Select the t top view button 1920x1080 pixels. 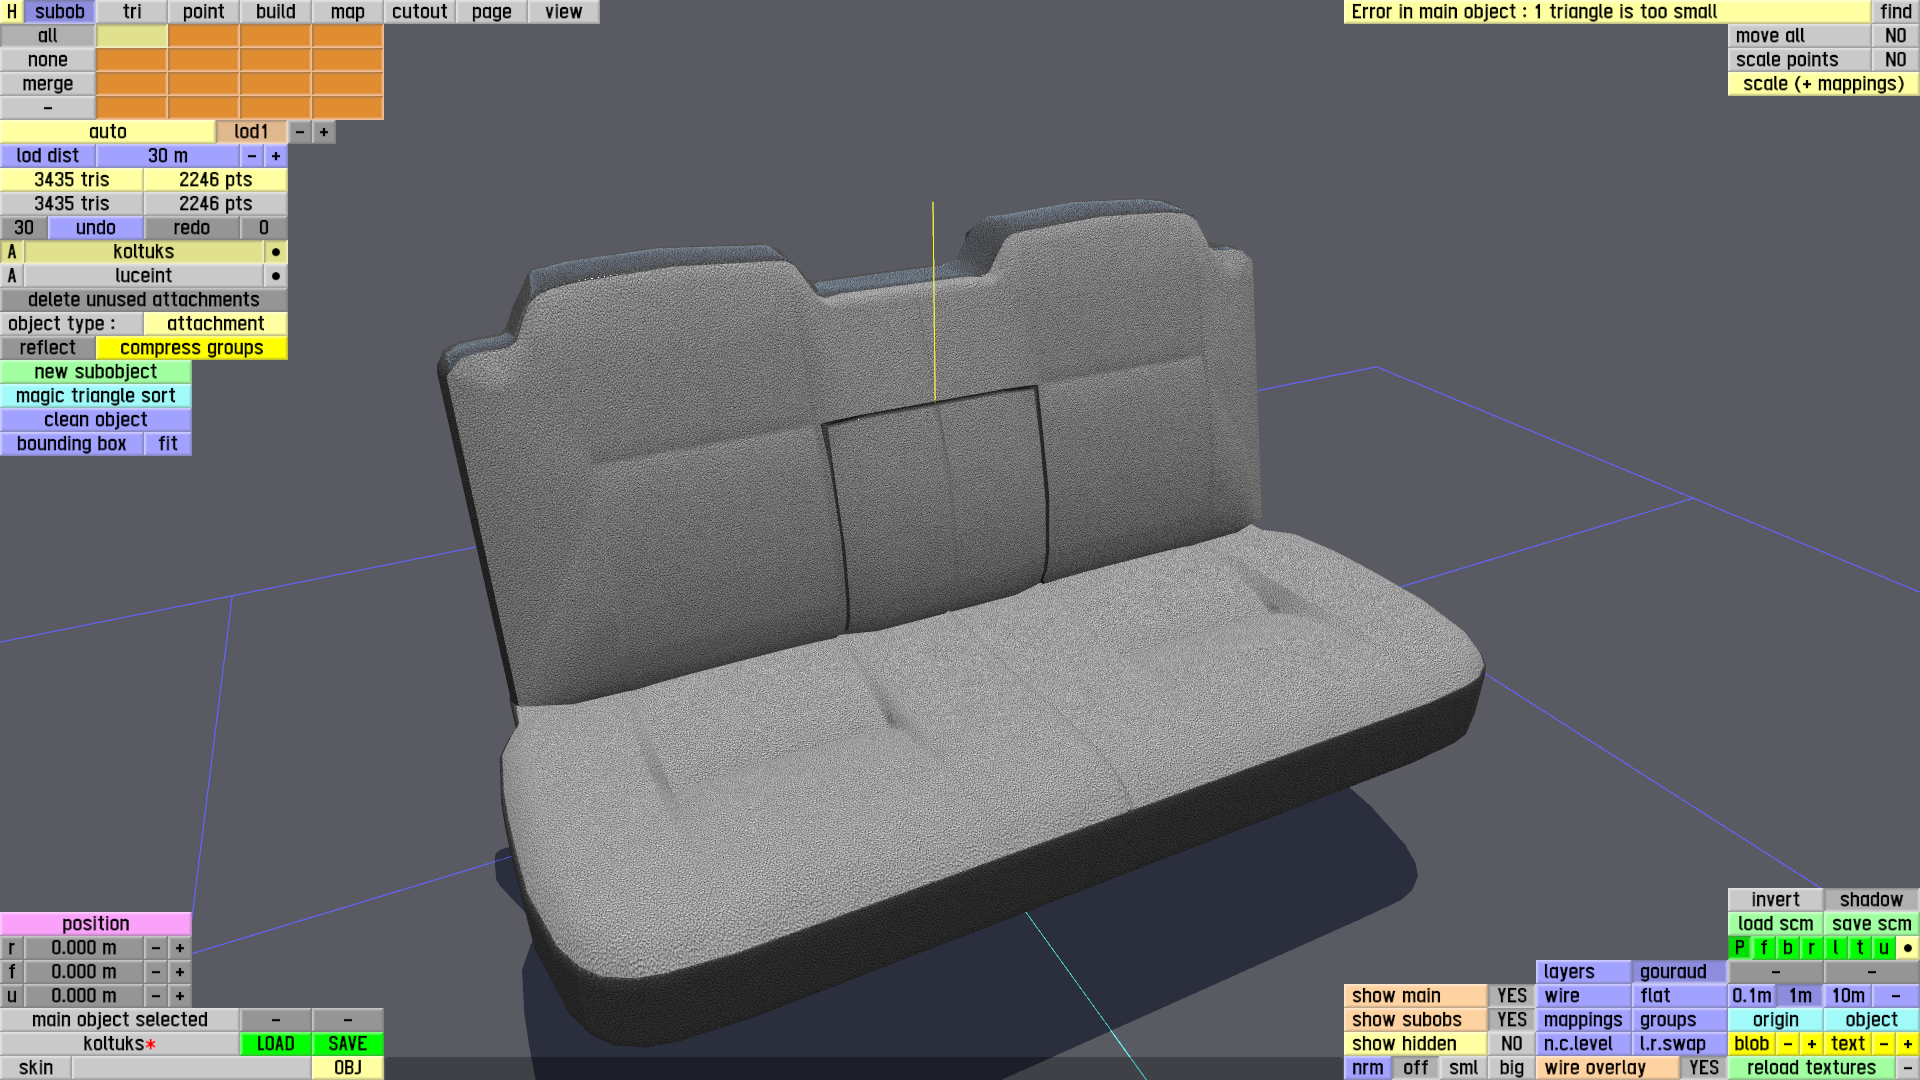tap(1859, 948)
